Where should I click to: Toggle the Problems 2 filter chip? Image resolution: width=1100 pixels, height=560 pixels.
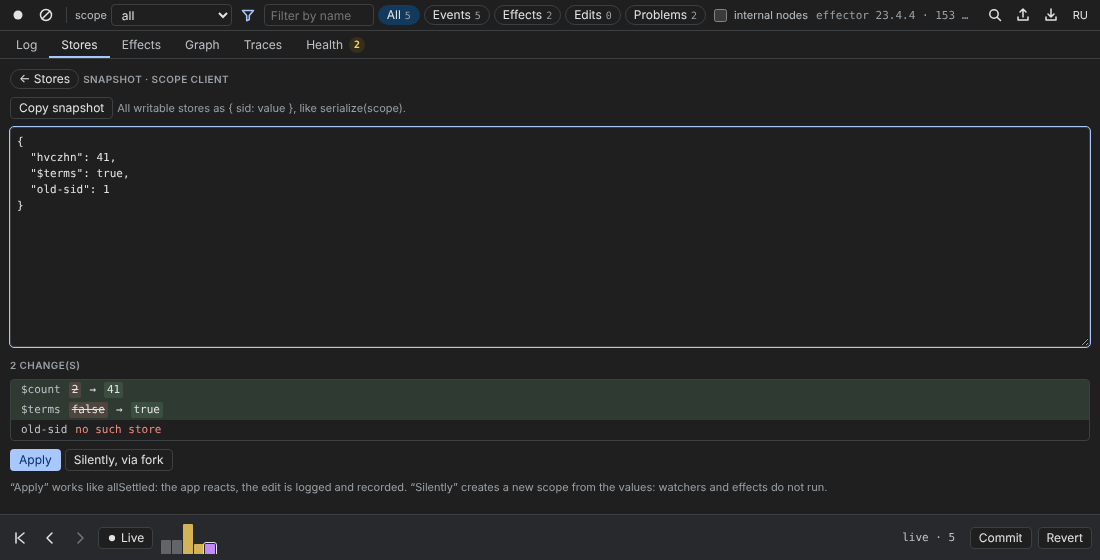665,15
